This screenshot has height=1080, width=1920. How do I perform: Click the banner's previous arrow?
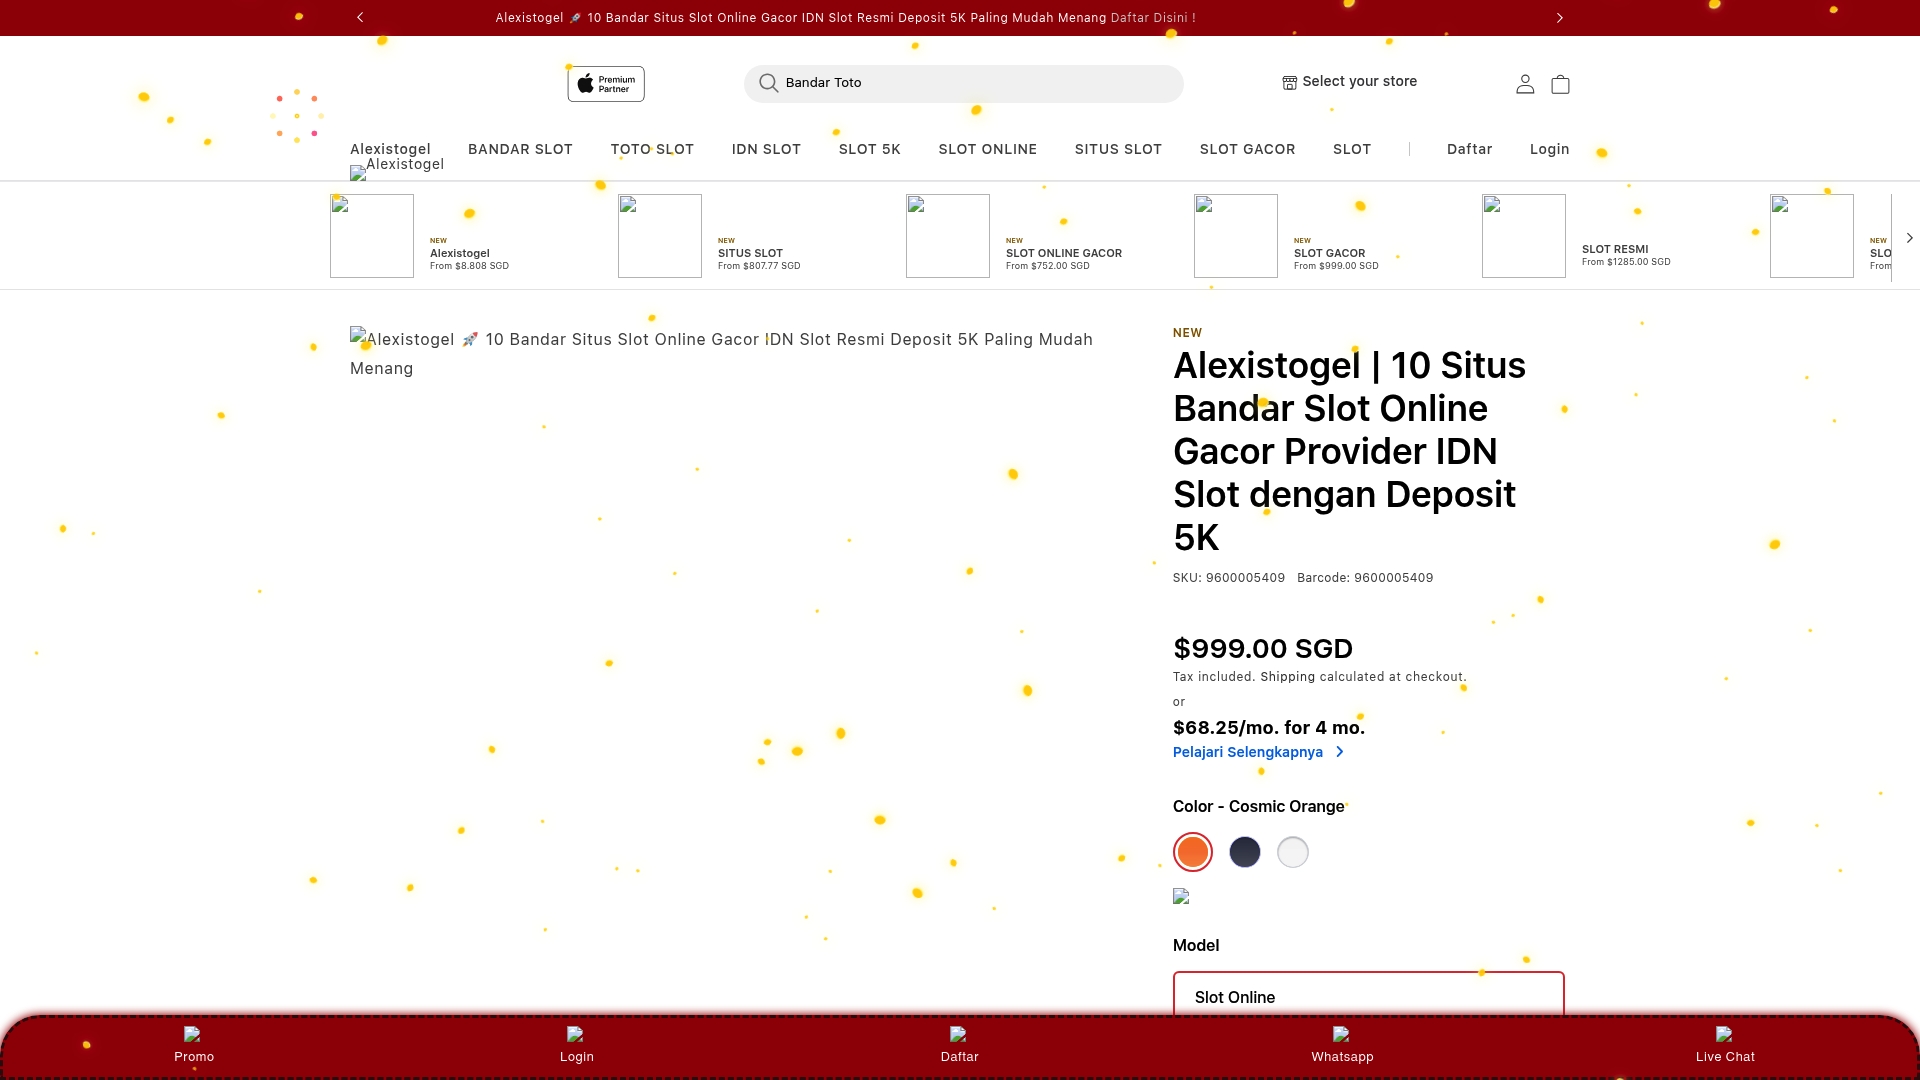360,17
